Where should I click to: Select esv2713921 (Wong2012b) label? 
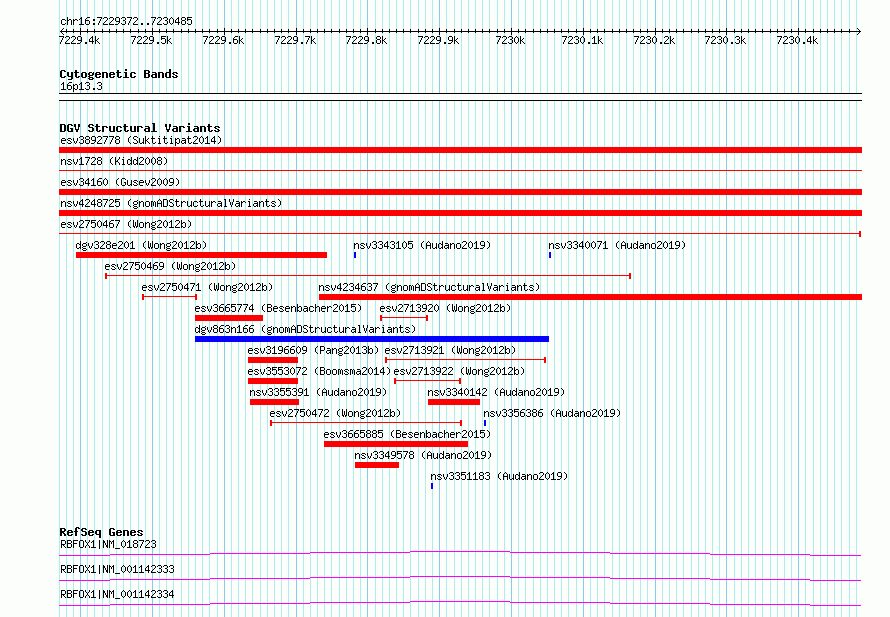coord(450,350)
